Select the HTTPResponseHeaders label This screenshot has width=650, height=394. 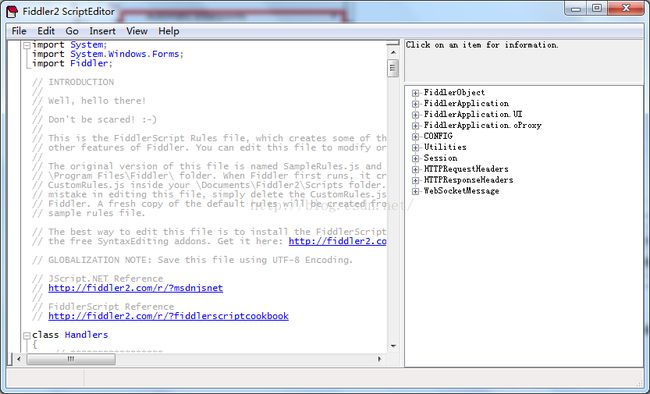tap(468, 180)
